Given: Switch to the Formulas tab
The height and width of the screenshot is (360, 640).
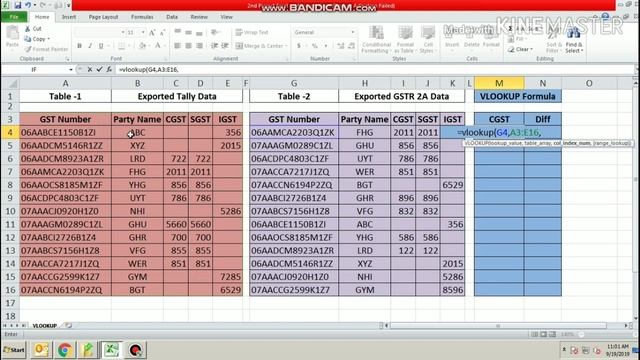Looking at the screenshot, I should (x=142, y=17).
